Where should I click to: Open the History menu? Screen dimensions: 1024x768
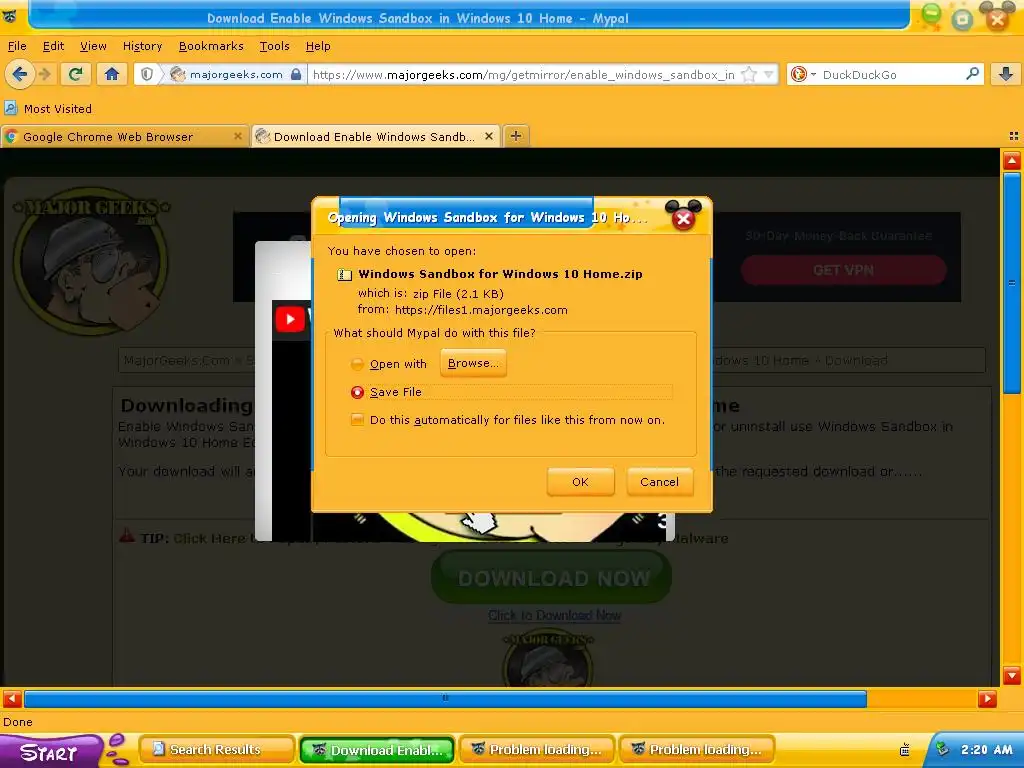142,46
